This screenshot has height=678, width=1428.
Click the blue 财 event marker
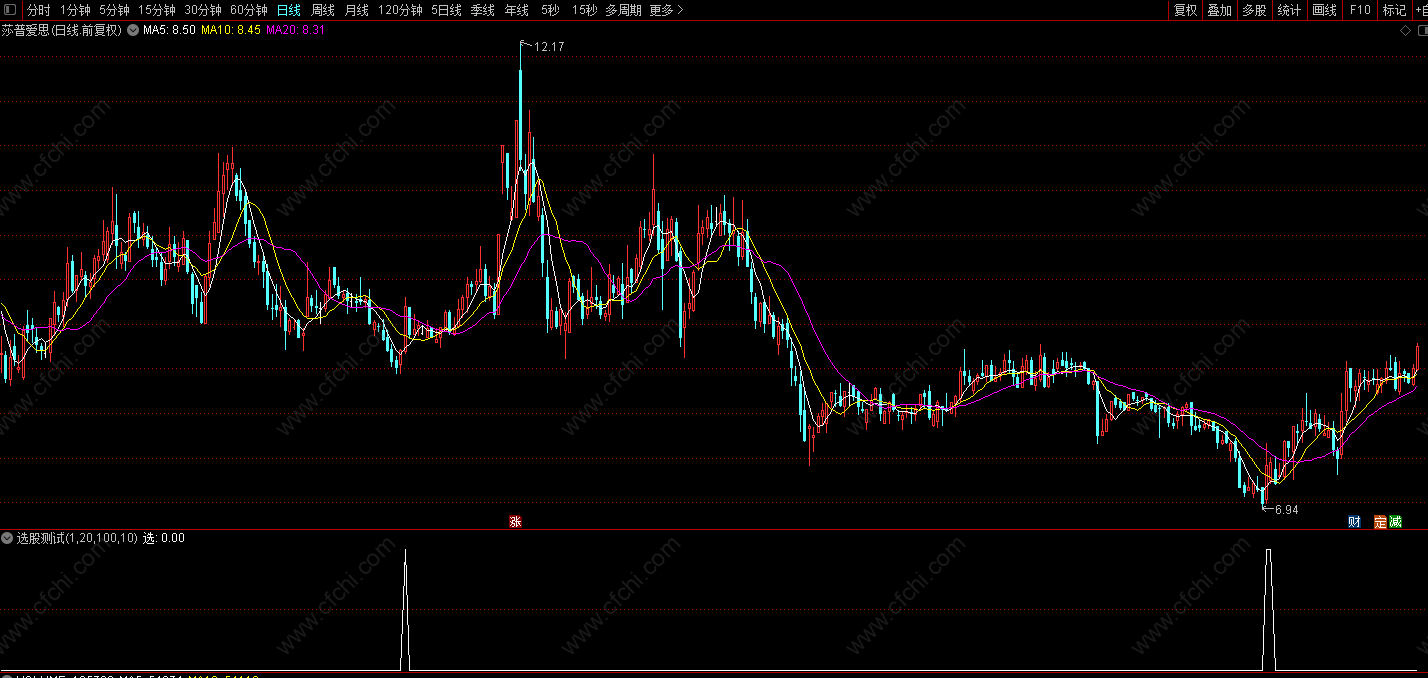(x=1354, y=521)
